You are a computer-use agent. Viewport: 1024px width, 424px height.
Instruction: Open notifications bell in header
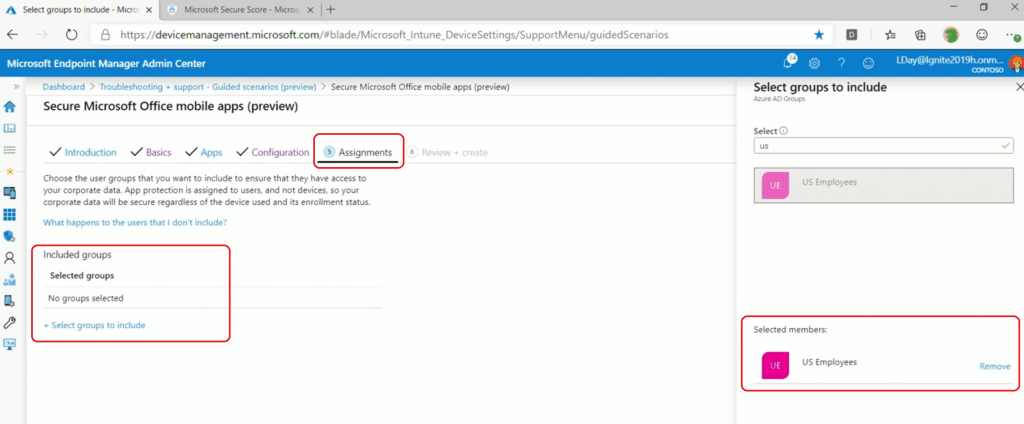[x=789, y=63]
